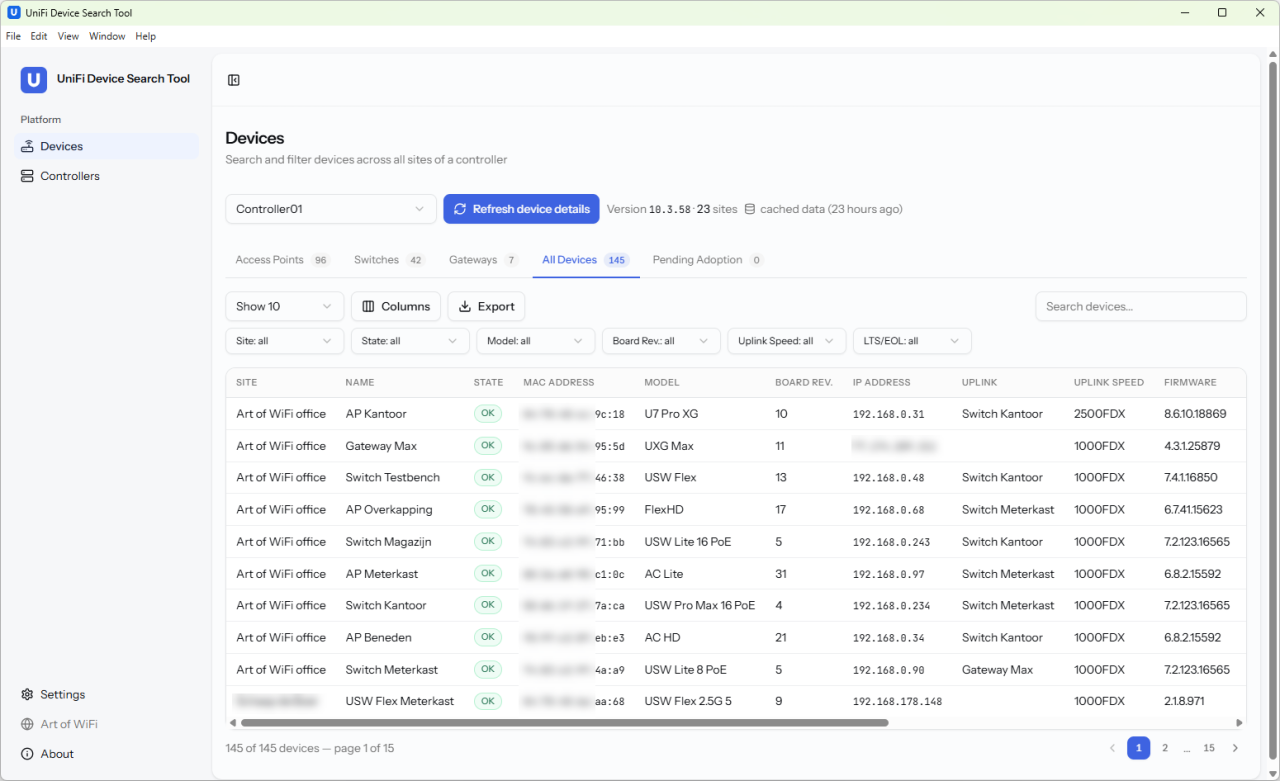Click the Settings gear icon
The image size is (1280, 781).
click(28, 694)
